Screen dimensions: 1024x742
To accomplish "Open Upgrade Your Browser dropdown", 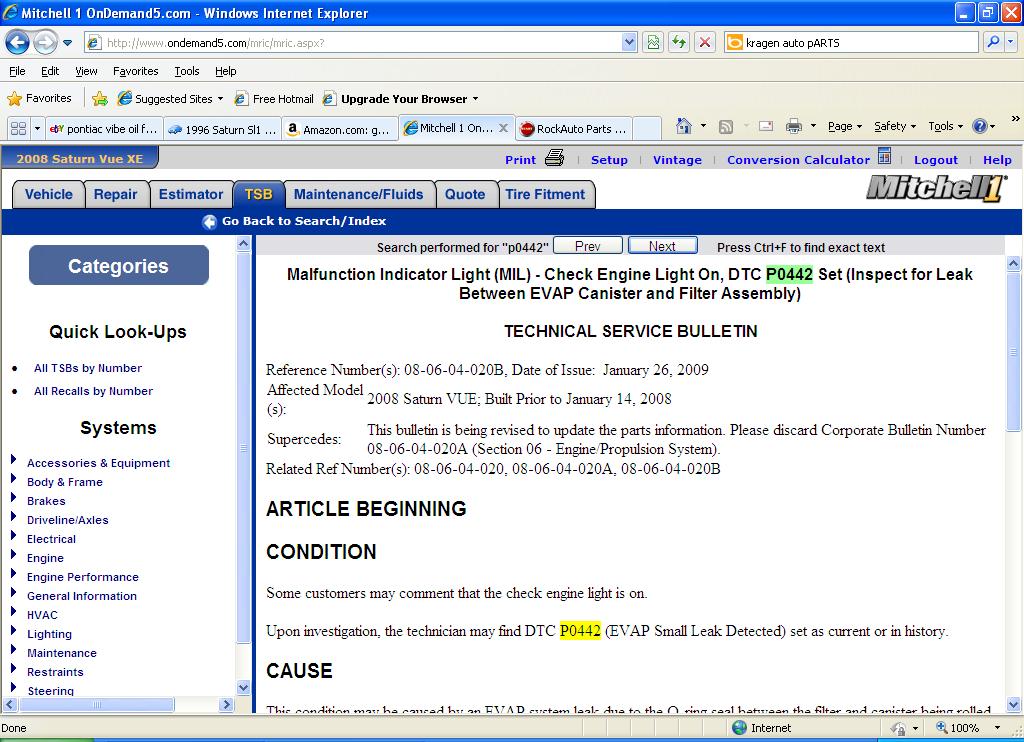I will (x=401, y=99).
